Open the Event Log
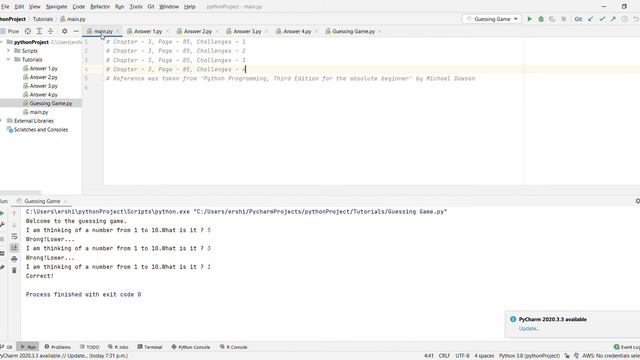640x360 pixels. (627, 347)
